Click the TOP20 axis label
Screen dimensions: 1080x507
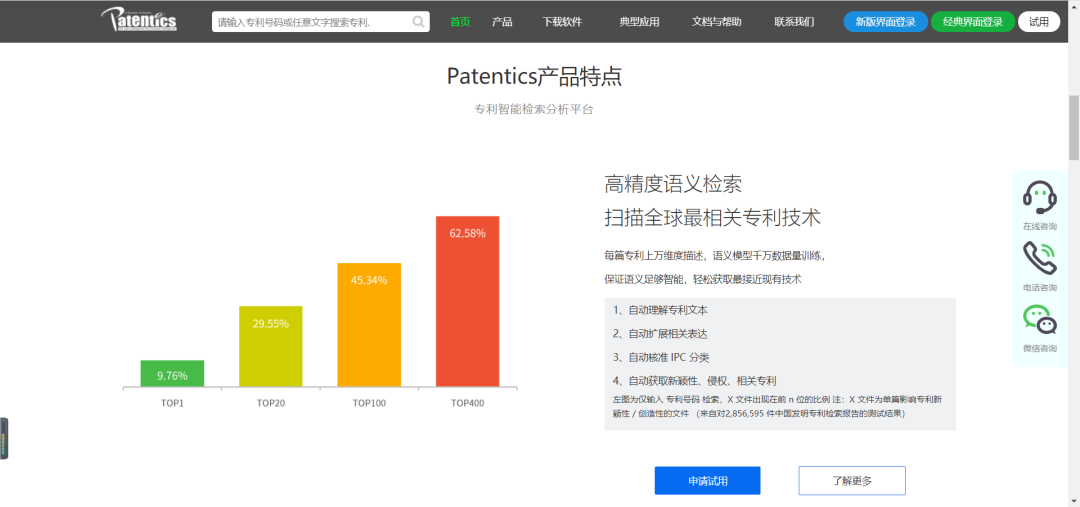coord(271,403)
